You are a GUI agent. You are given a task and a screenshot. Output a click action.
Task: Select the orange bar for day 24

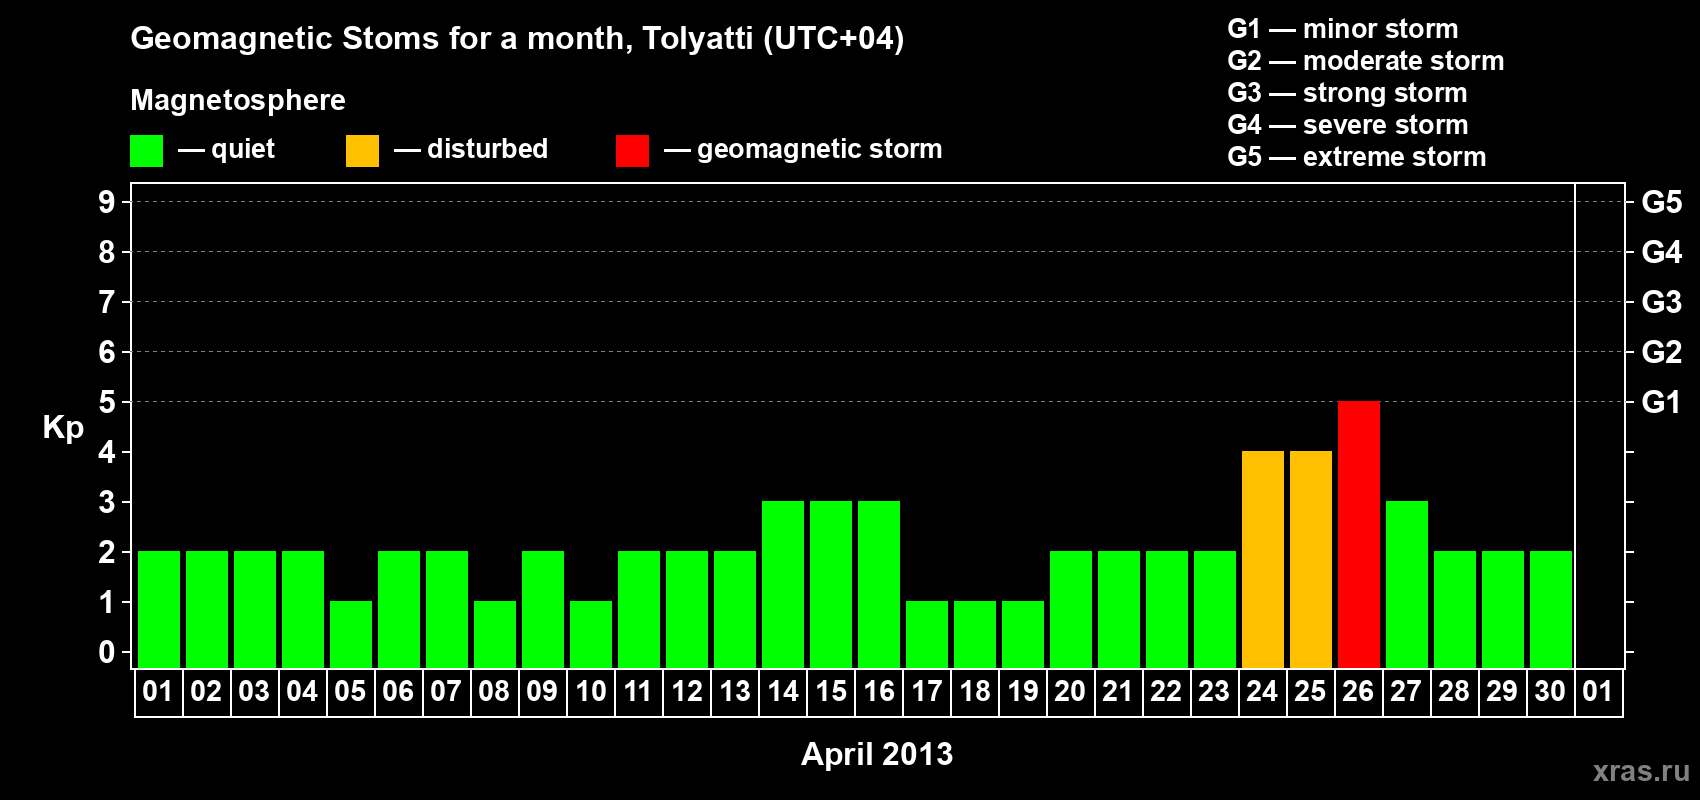point(1263,559)
